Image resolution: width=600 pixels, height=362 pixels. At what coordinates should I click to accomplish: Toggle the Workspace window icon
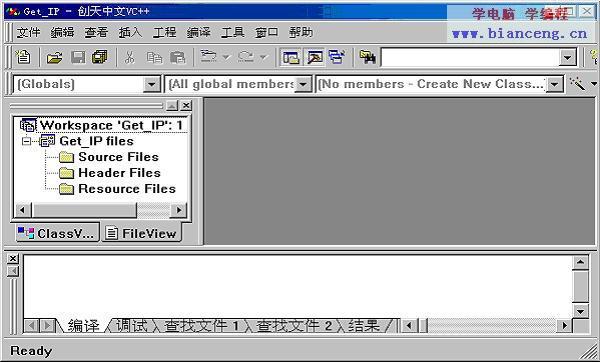[x=291, y=58]
